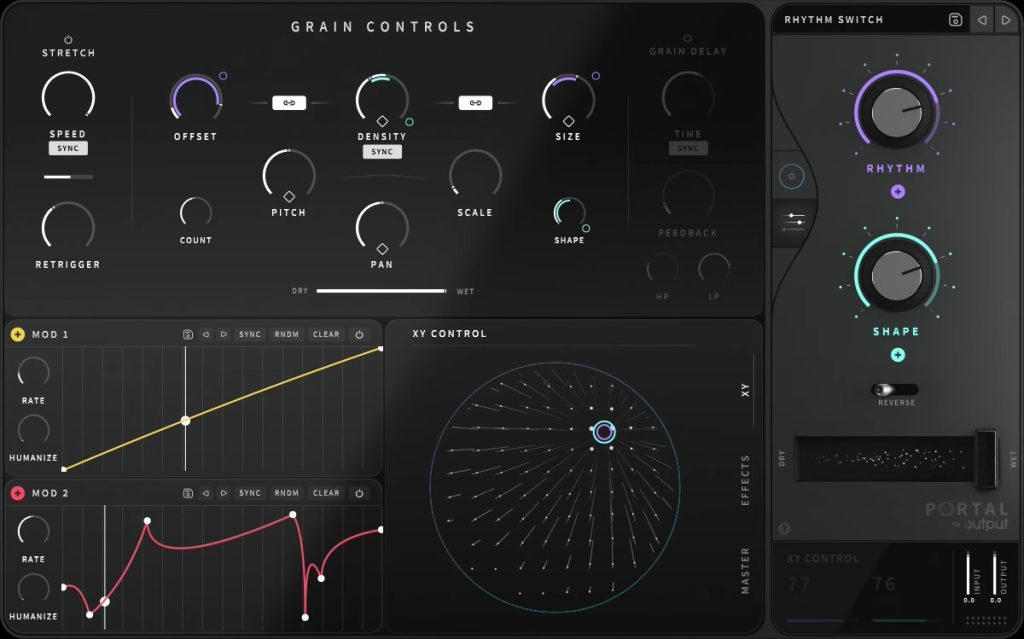
Task: Click the grain Dry/Wet horizontal slider
Action: pos(381,291)
